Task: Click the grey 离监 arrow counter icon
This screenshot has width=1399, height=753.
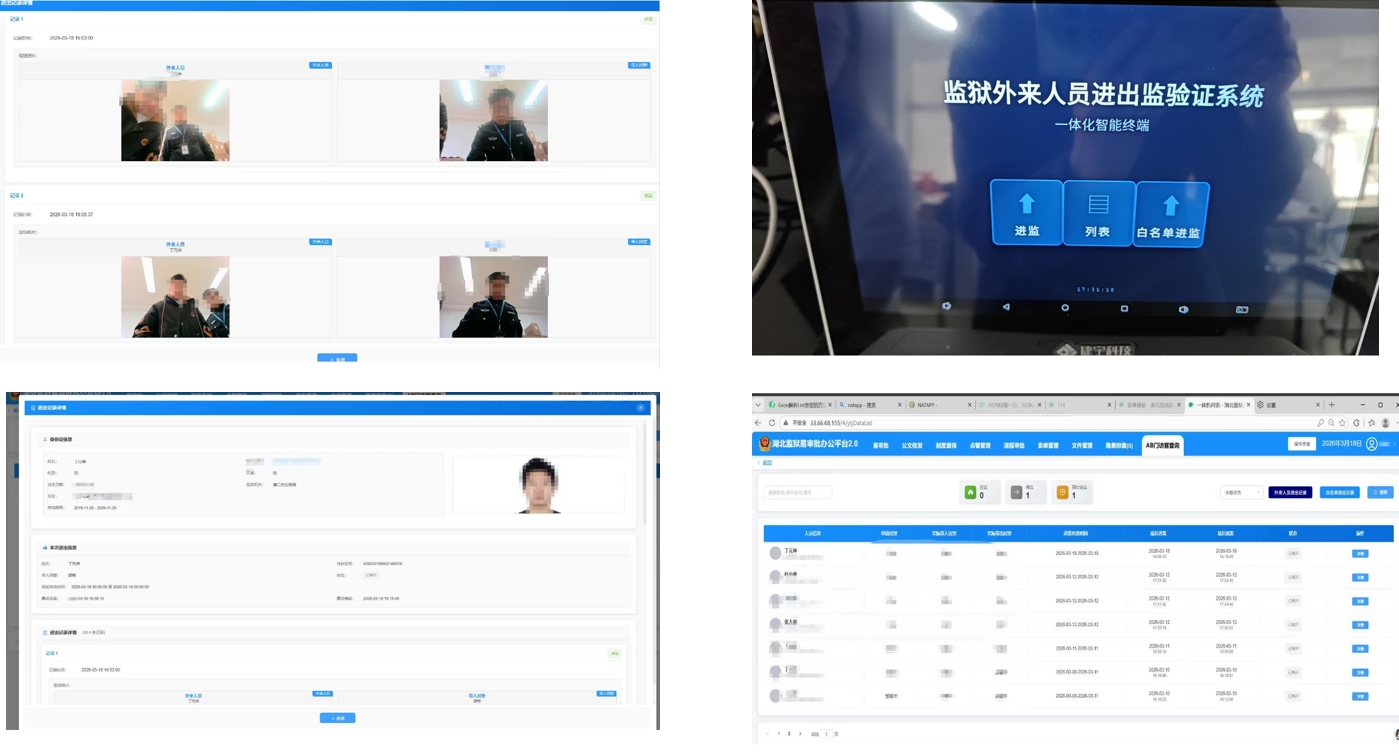Action: point(1016,492)
